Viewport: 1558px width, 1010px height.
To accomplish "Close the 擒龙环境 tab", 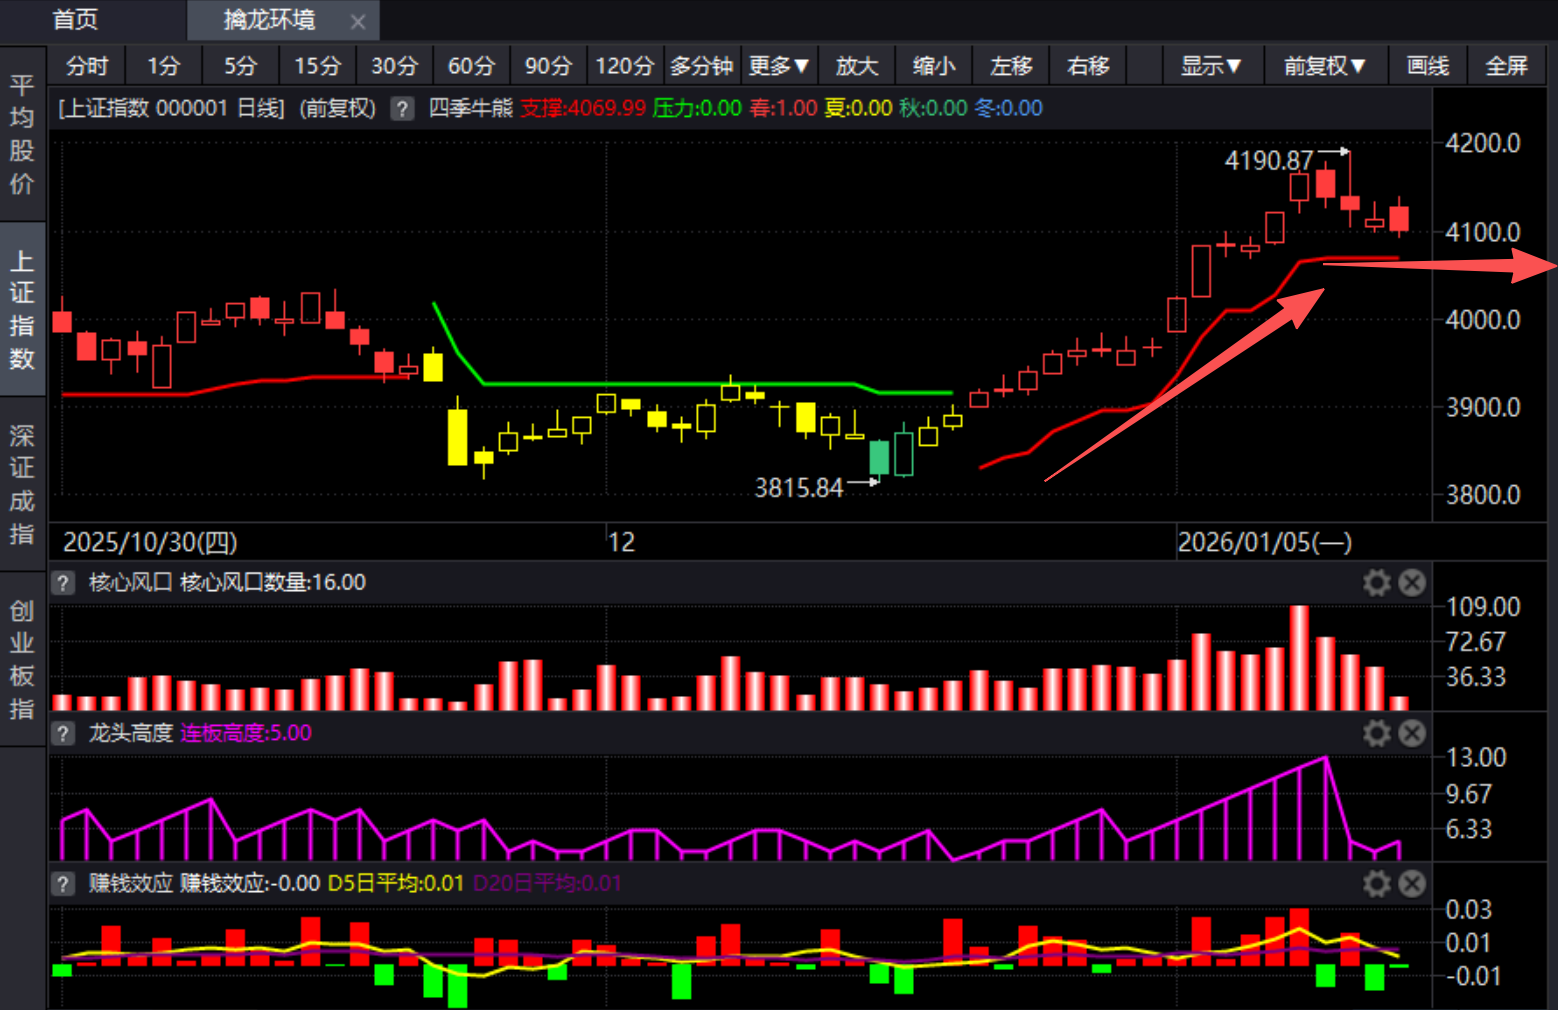I will pos(358,21).
